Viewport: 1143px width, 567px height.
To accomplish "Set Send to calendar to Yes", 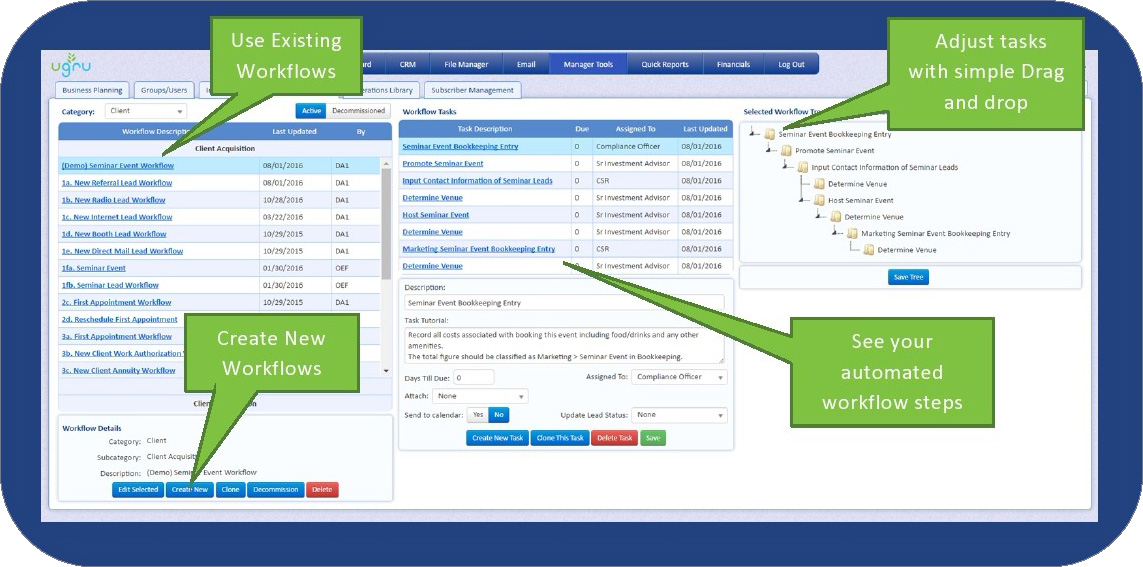I will click(477, 415).
